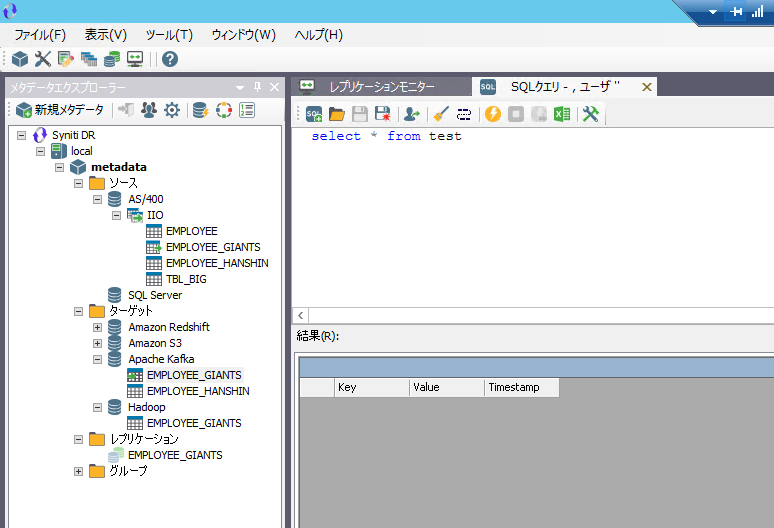
Task: Click the metadata cube icon in main toolbar
Action: coord(20,59)
